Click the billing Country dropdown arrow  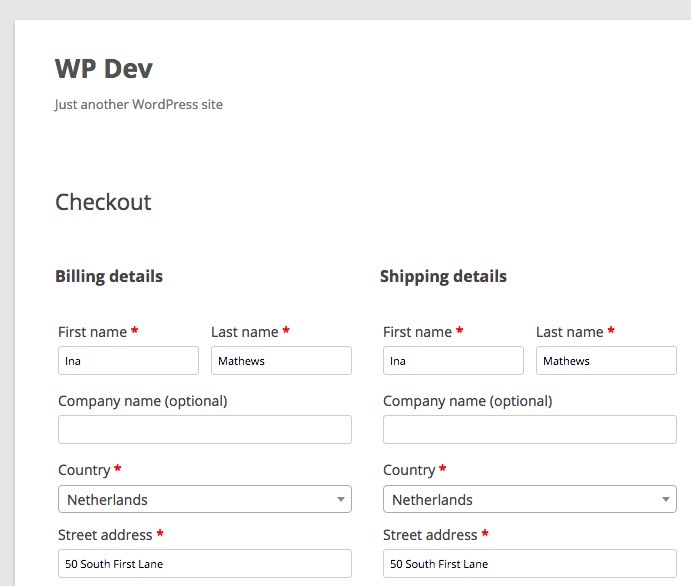[341, 500]
